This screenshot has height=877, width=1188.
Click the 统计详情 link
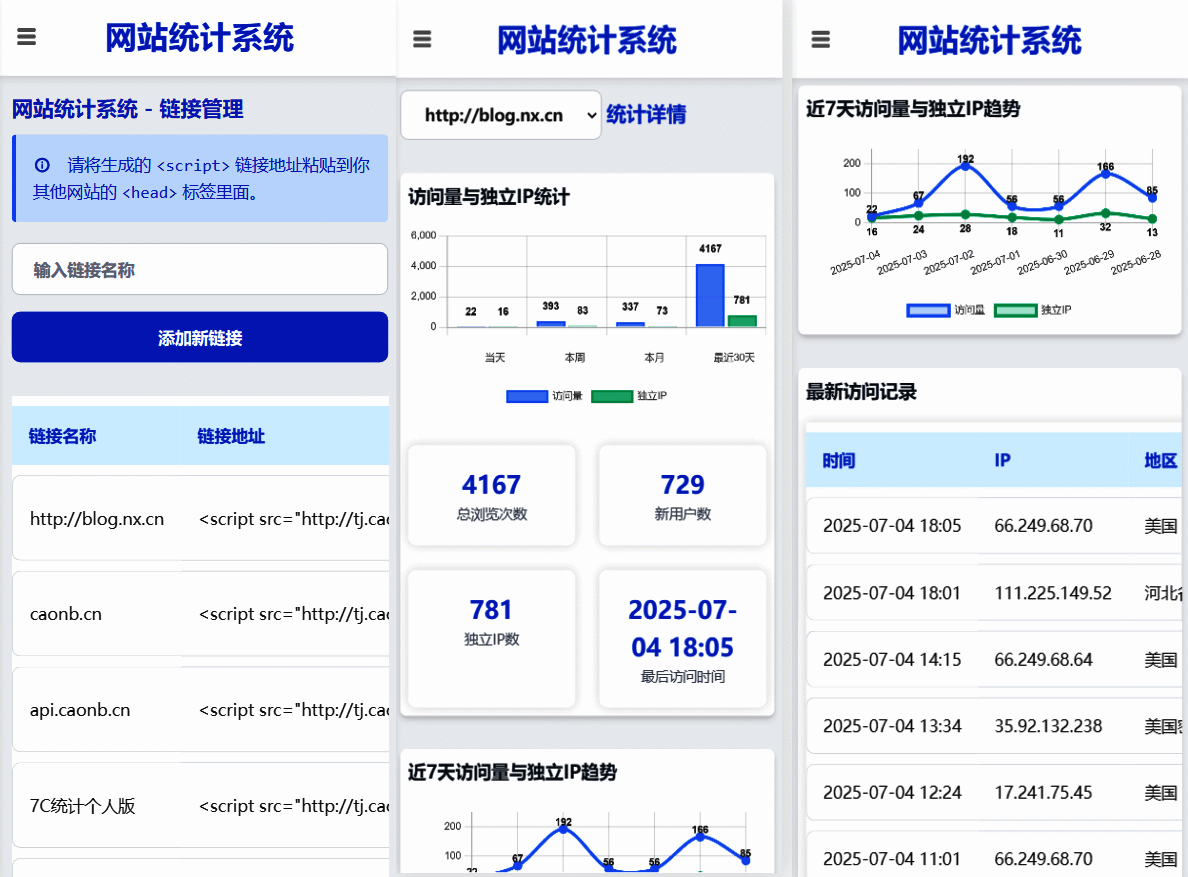tap(644, 115)
